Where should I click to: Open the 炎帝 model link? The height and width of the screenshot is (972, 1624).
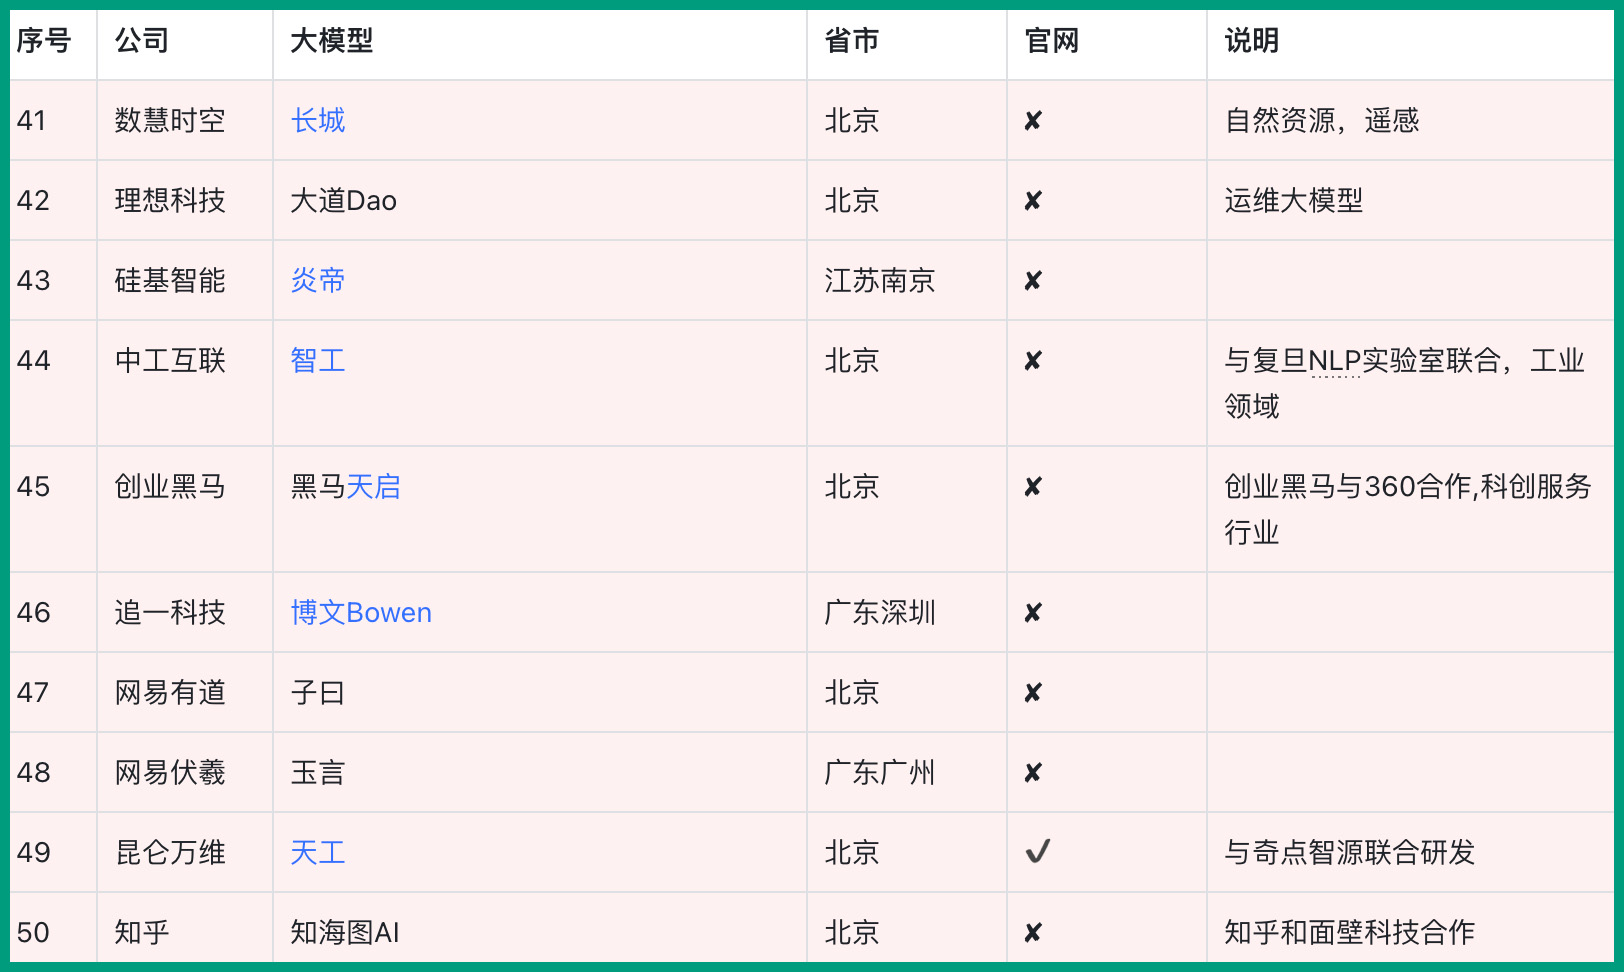(x=318, y=281)
